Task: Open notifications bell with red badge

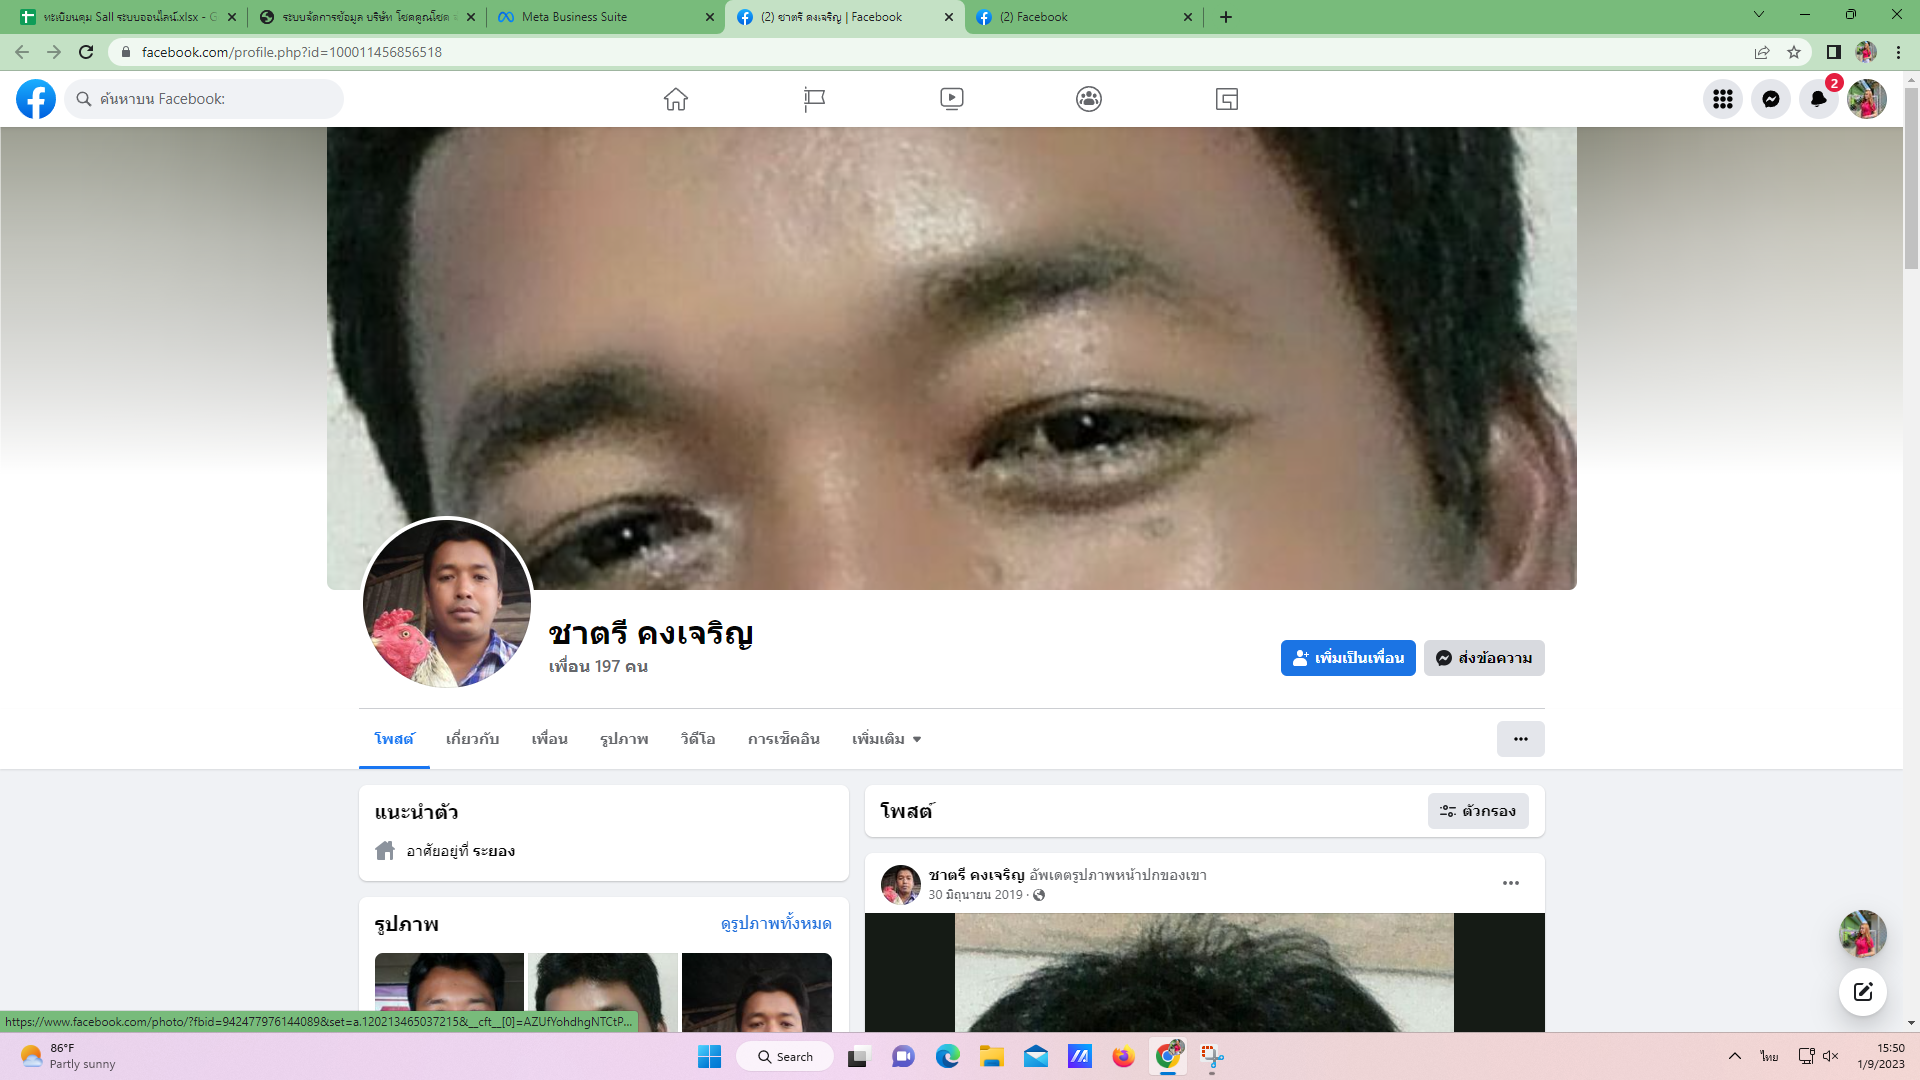Action: pos(1818,99)
